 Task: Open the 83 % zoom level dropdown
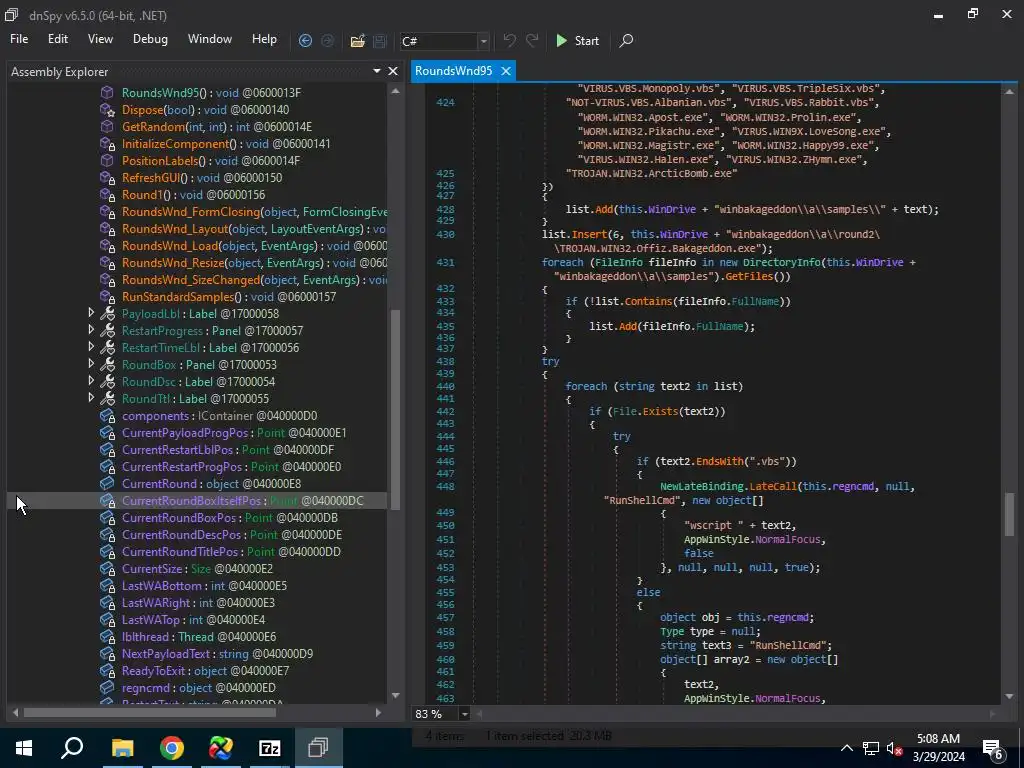464,714
